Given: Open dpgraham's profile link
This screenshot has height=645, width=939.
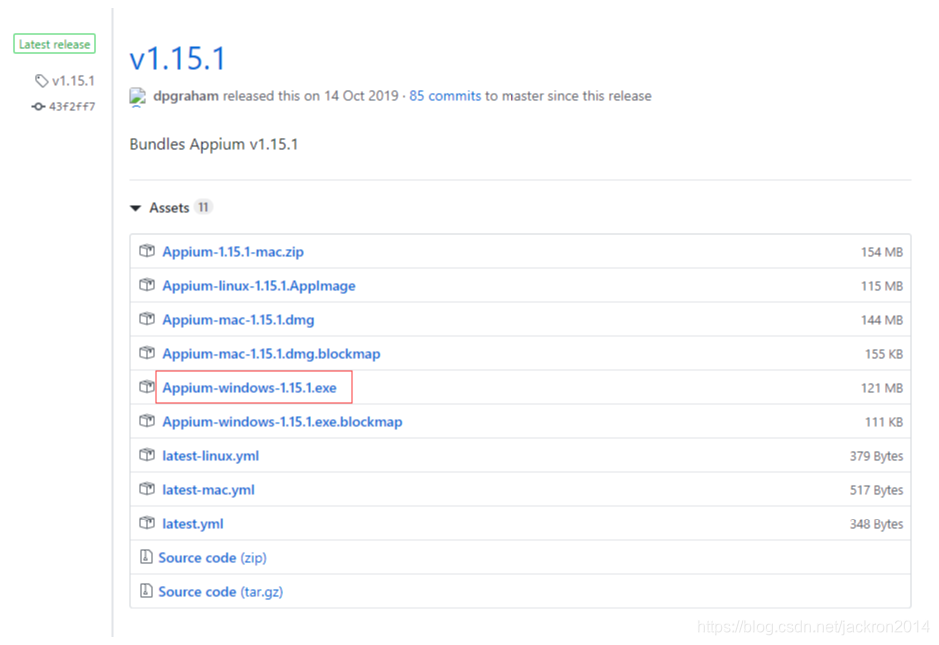Looking at the screenshot, I should (x=186, y=96).
